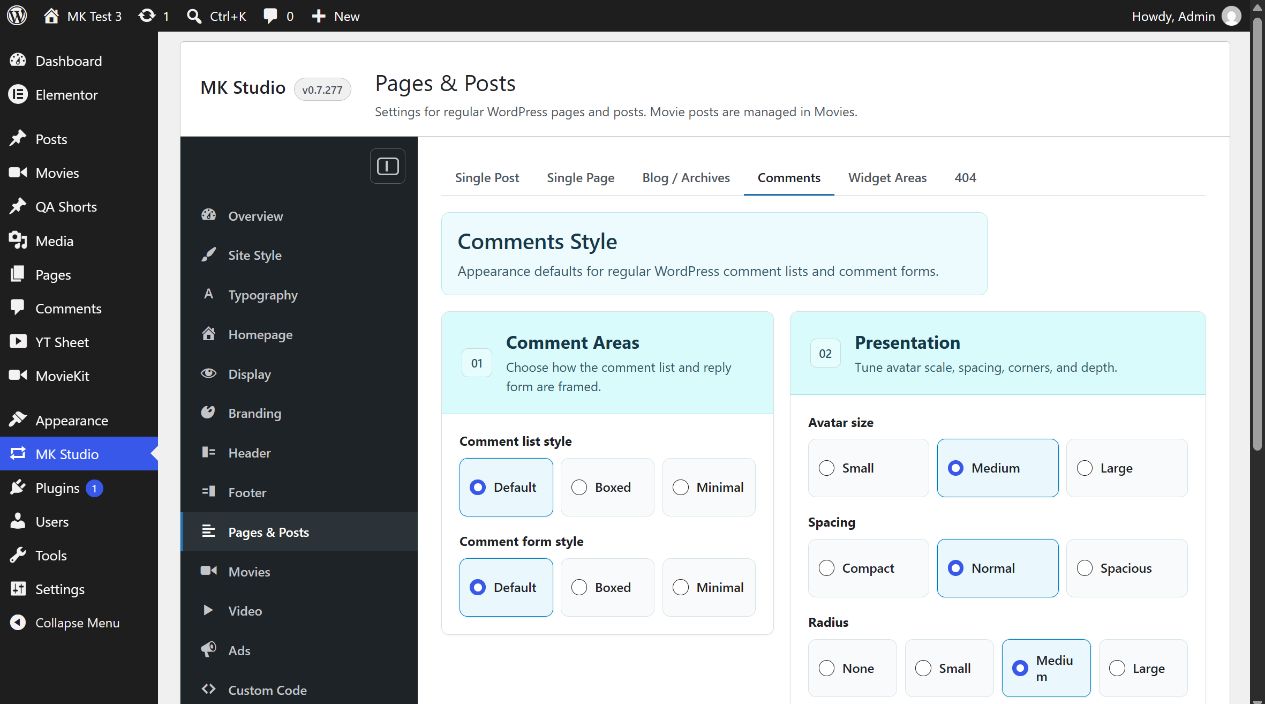1265x704 pixels.
Task: Click the Ads megaphone icon
Action: point(209,650)
